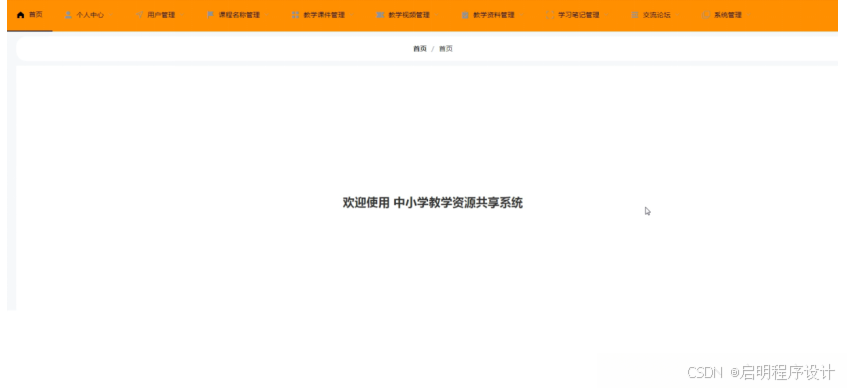
Task: Click the person icon beside 个人中心
Action: [x=68, y=15]
